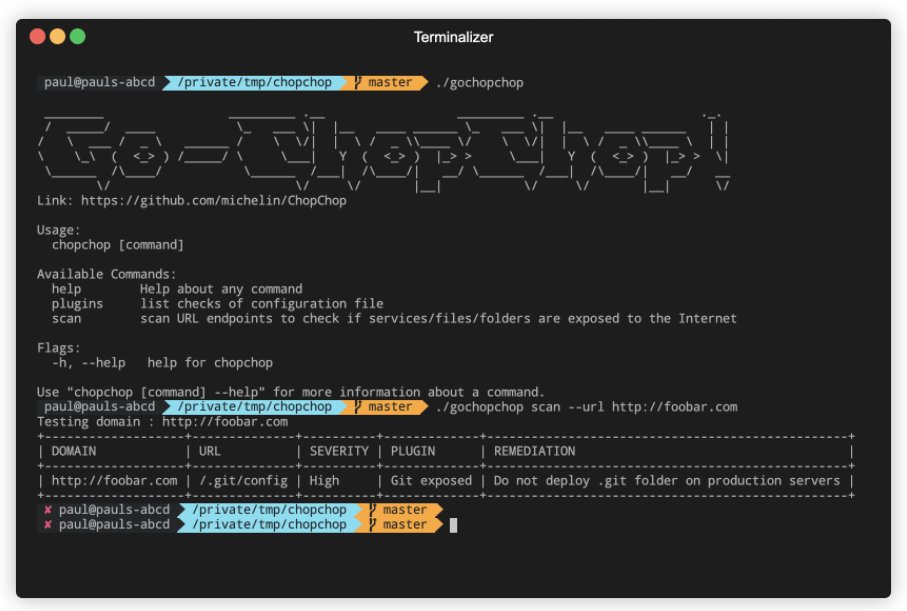Minimize the window using yellow button
The image size is (907, 611).
57,36
